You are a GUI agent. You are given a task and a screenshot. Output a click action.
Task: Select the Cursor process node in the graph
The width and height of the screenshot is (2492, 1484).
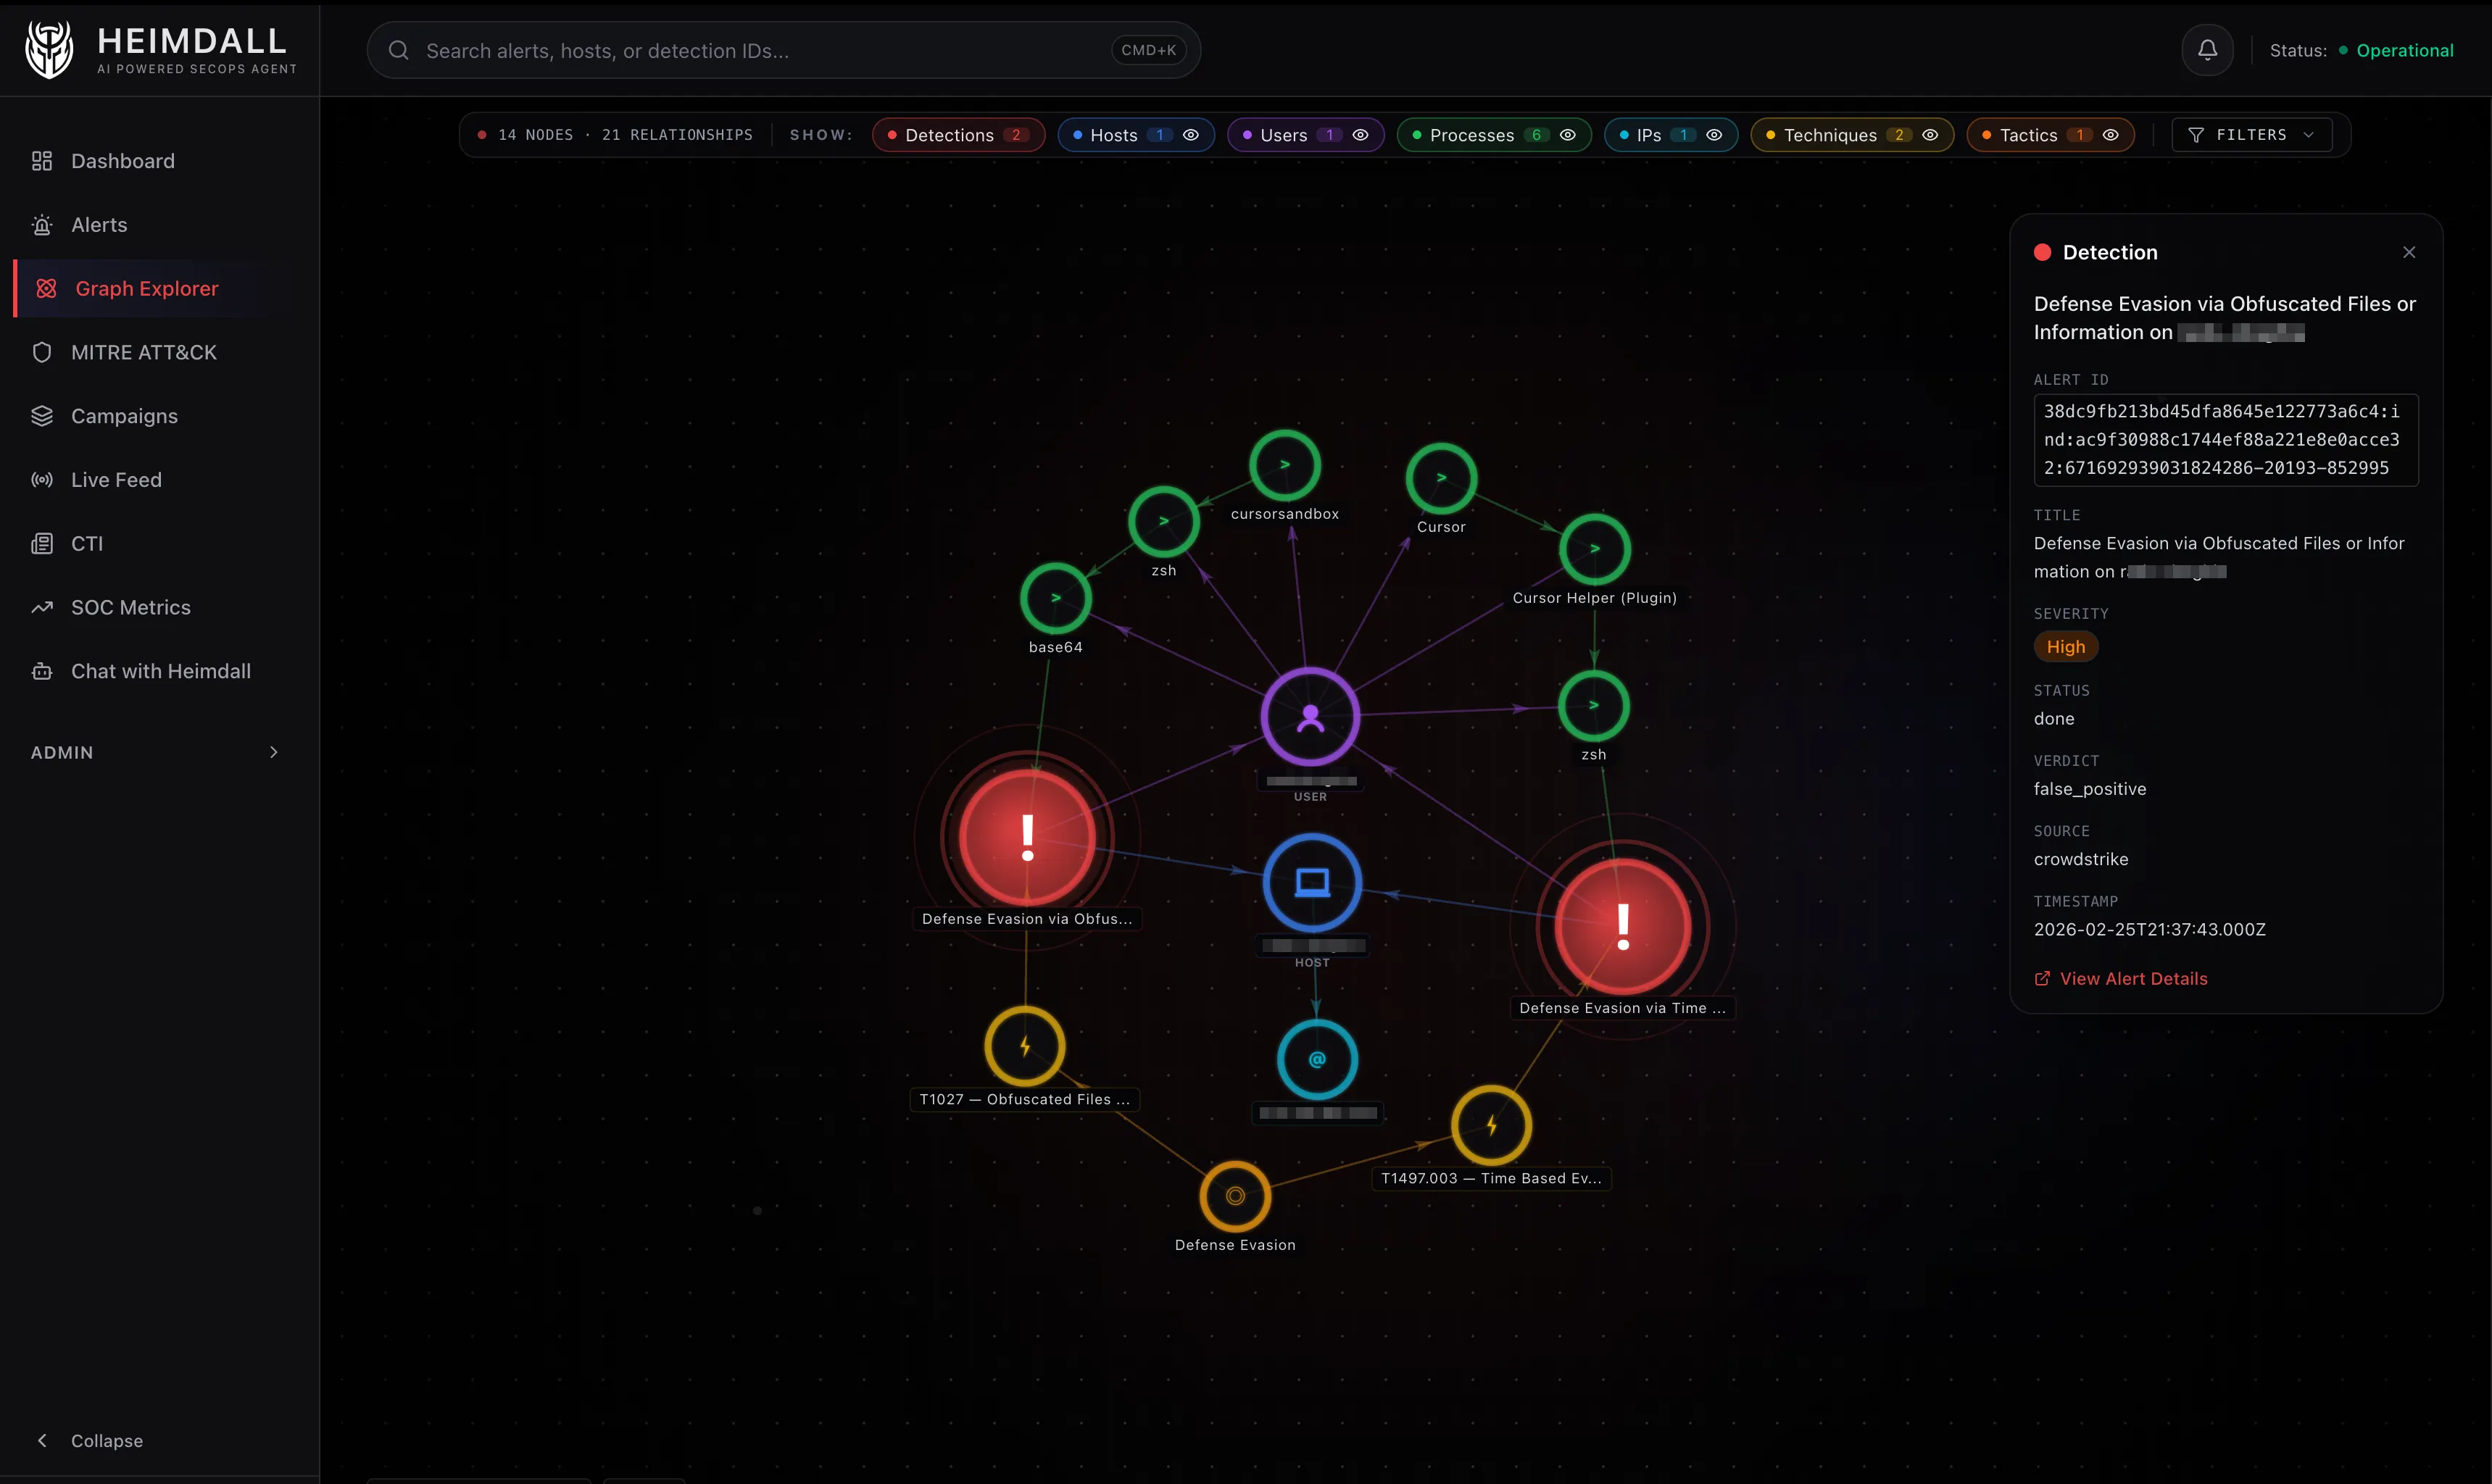1440,478
